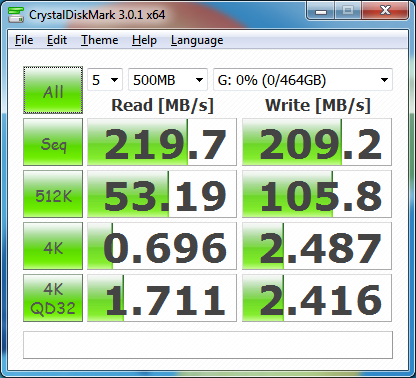Click the empty comment field at bottom
The height and width of the screenshot is (378, 416).
click(x=208, y=345)
